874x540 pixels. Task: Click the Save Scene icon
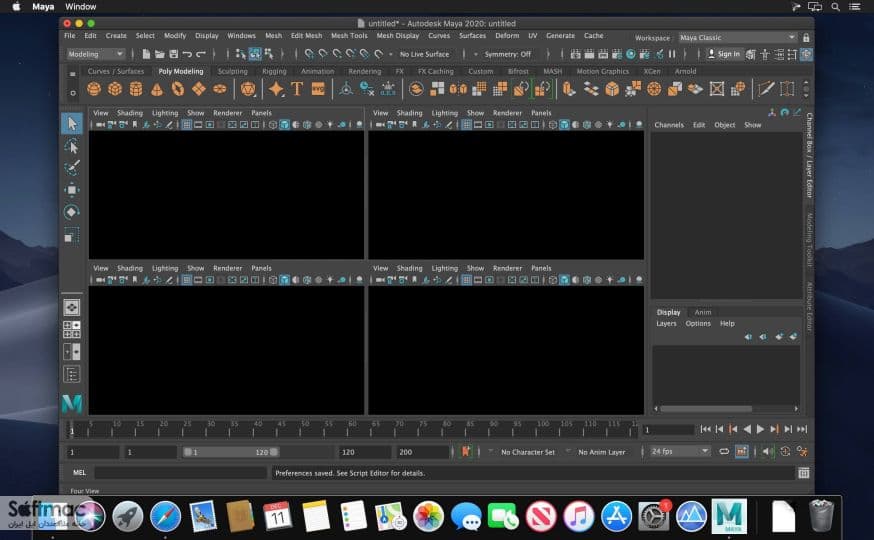click(x=173, y=54)
